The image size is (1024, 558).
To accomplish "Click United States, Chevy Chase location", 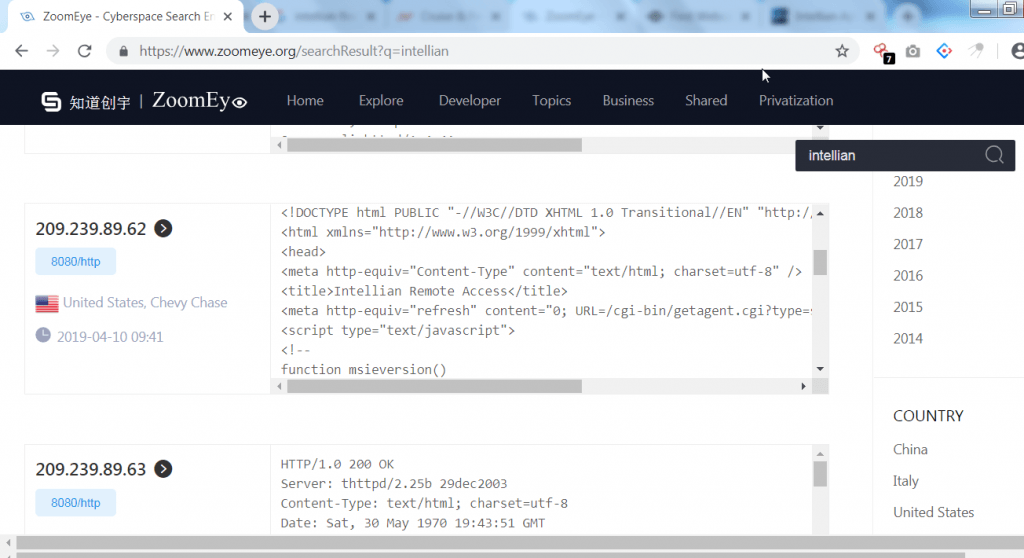I will 145,303.
